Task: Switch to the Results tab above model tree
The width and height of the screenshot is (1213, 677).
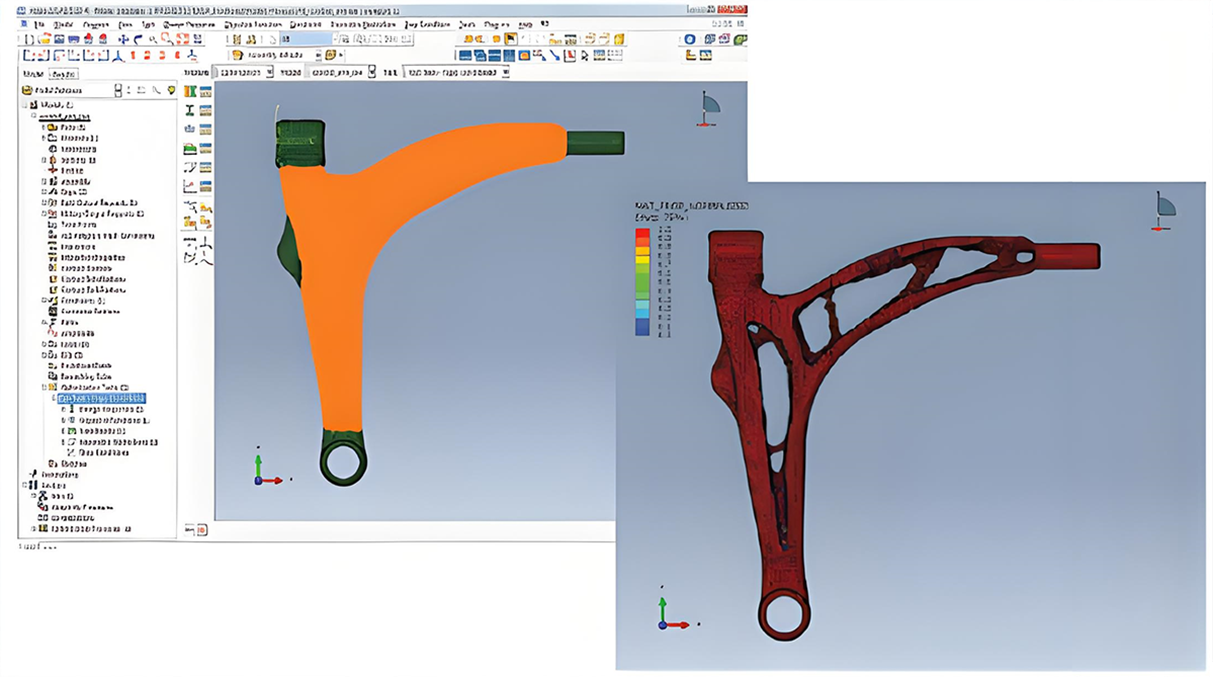Action: tap(64, 74)
